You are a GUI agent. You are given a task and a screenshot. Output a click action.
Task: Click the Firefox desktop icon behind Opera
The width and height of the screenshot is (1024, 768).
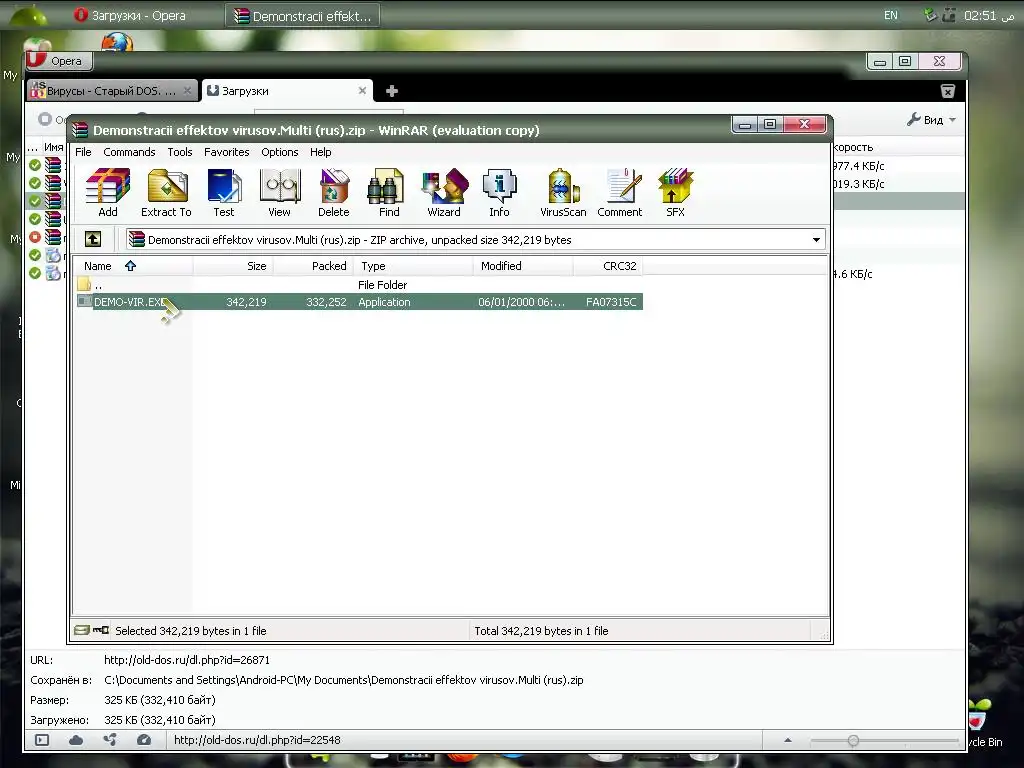(x=117, y=42)
